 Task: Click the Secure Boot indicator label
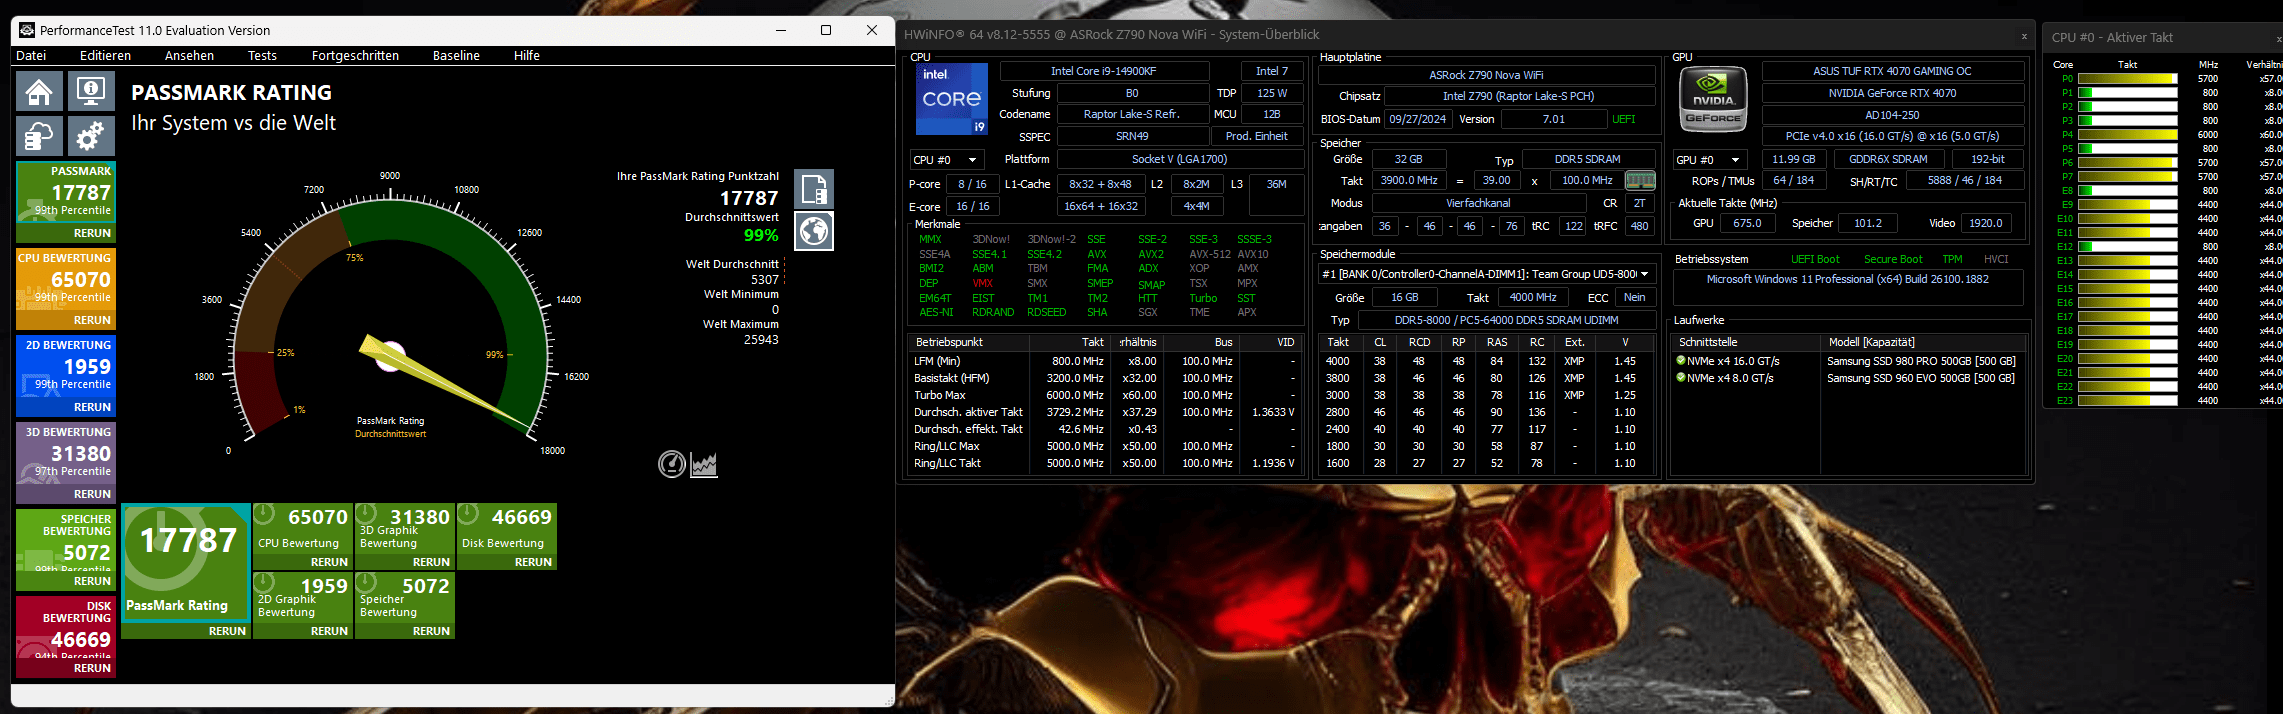1893,259
